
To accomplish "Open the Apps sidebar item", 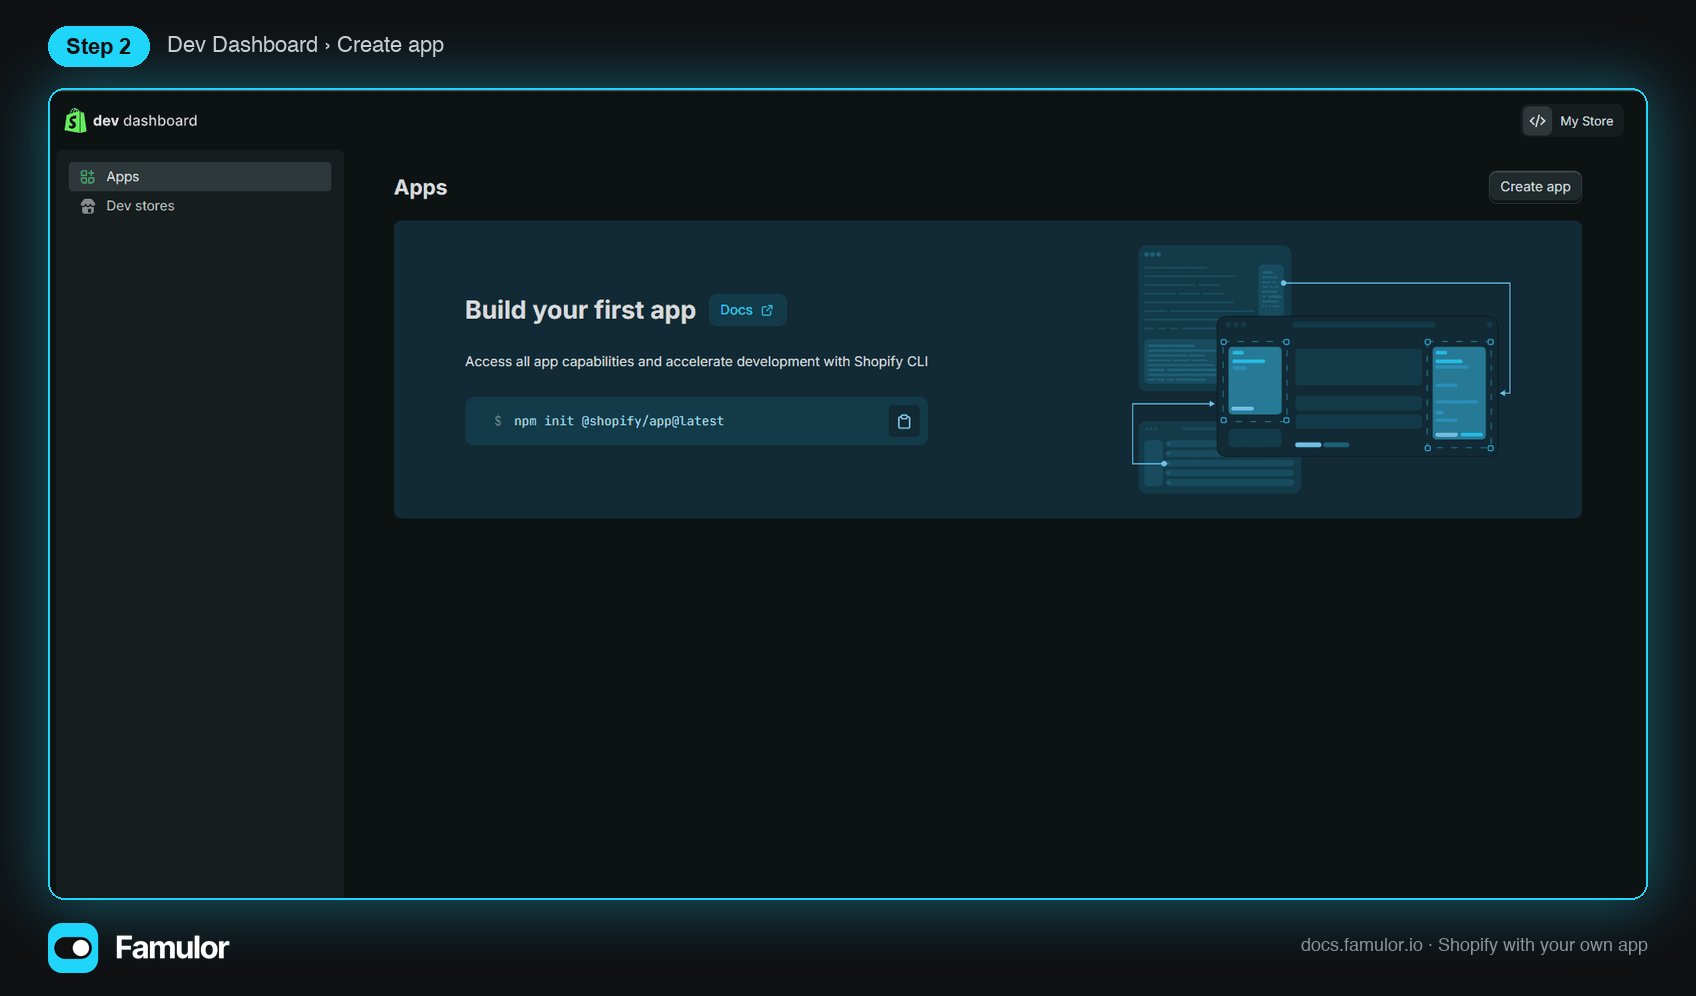I will [x=200, y=176].
